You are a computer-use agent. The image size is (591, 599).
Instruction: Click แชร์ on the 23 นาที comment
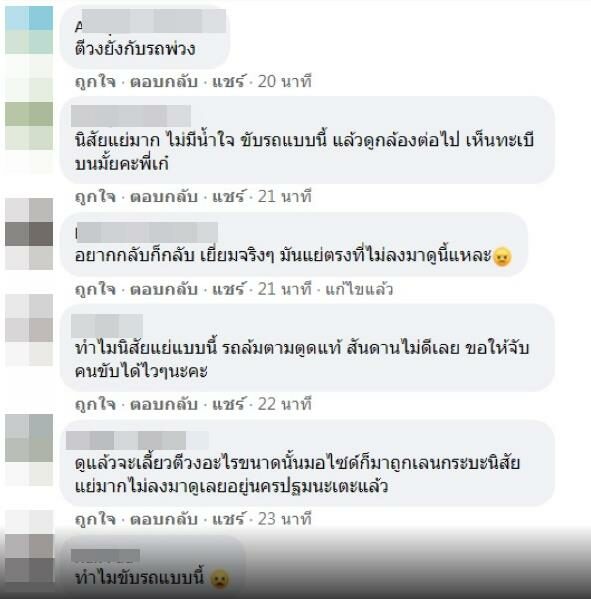tap(228, 520)
